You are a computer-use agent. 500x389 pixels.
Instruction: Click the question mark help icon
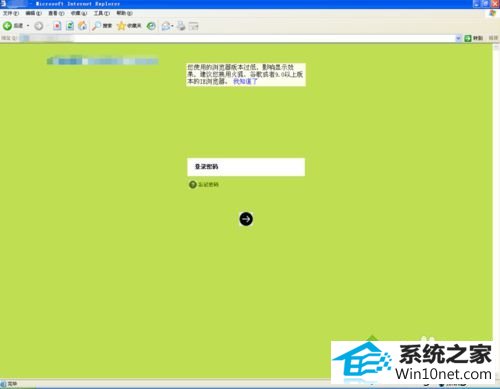click(x=193, y=185)
